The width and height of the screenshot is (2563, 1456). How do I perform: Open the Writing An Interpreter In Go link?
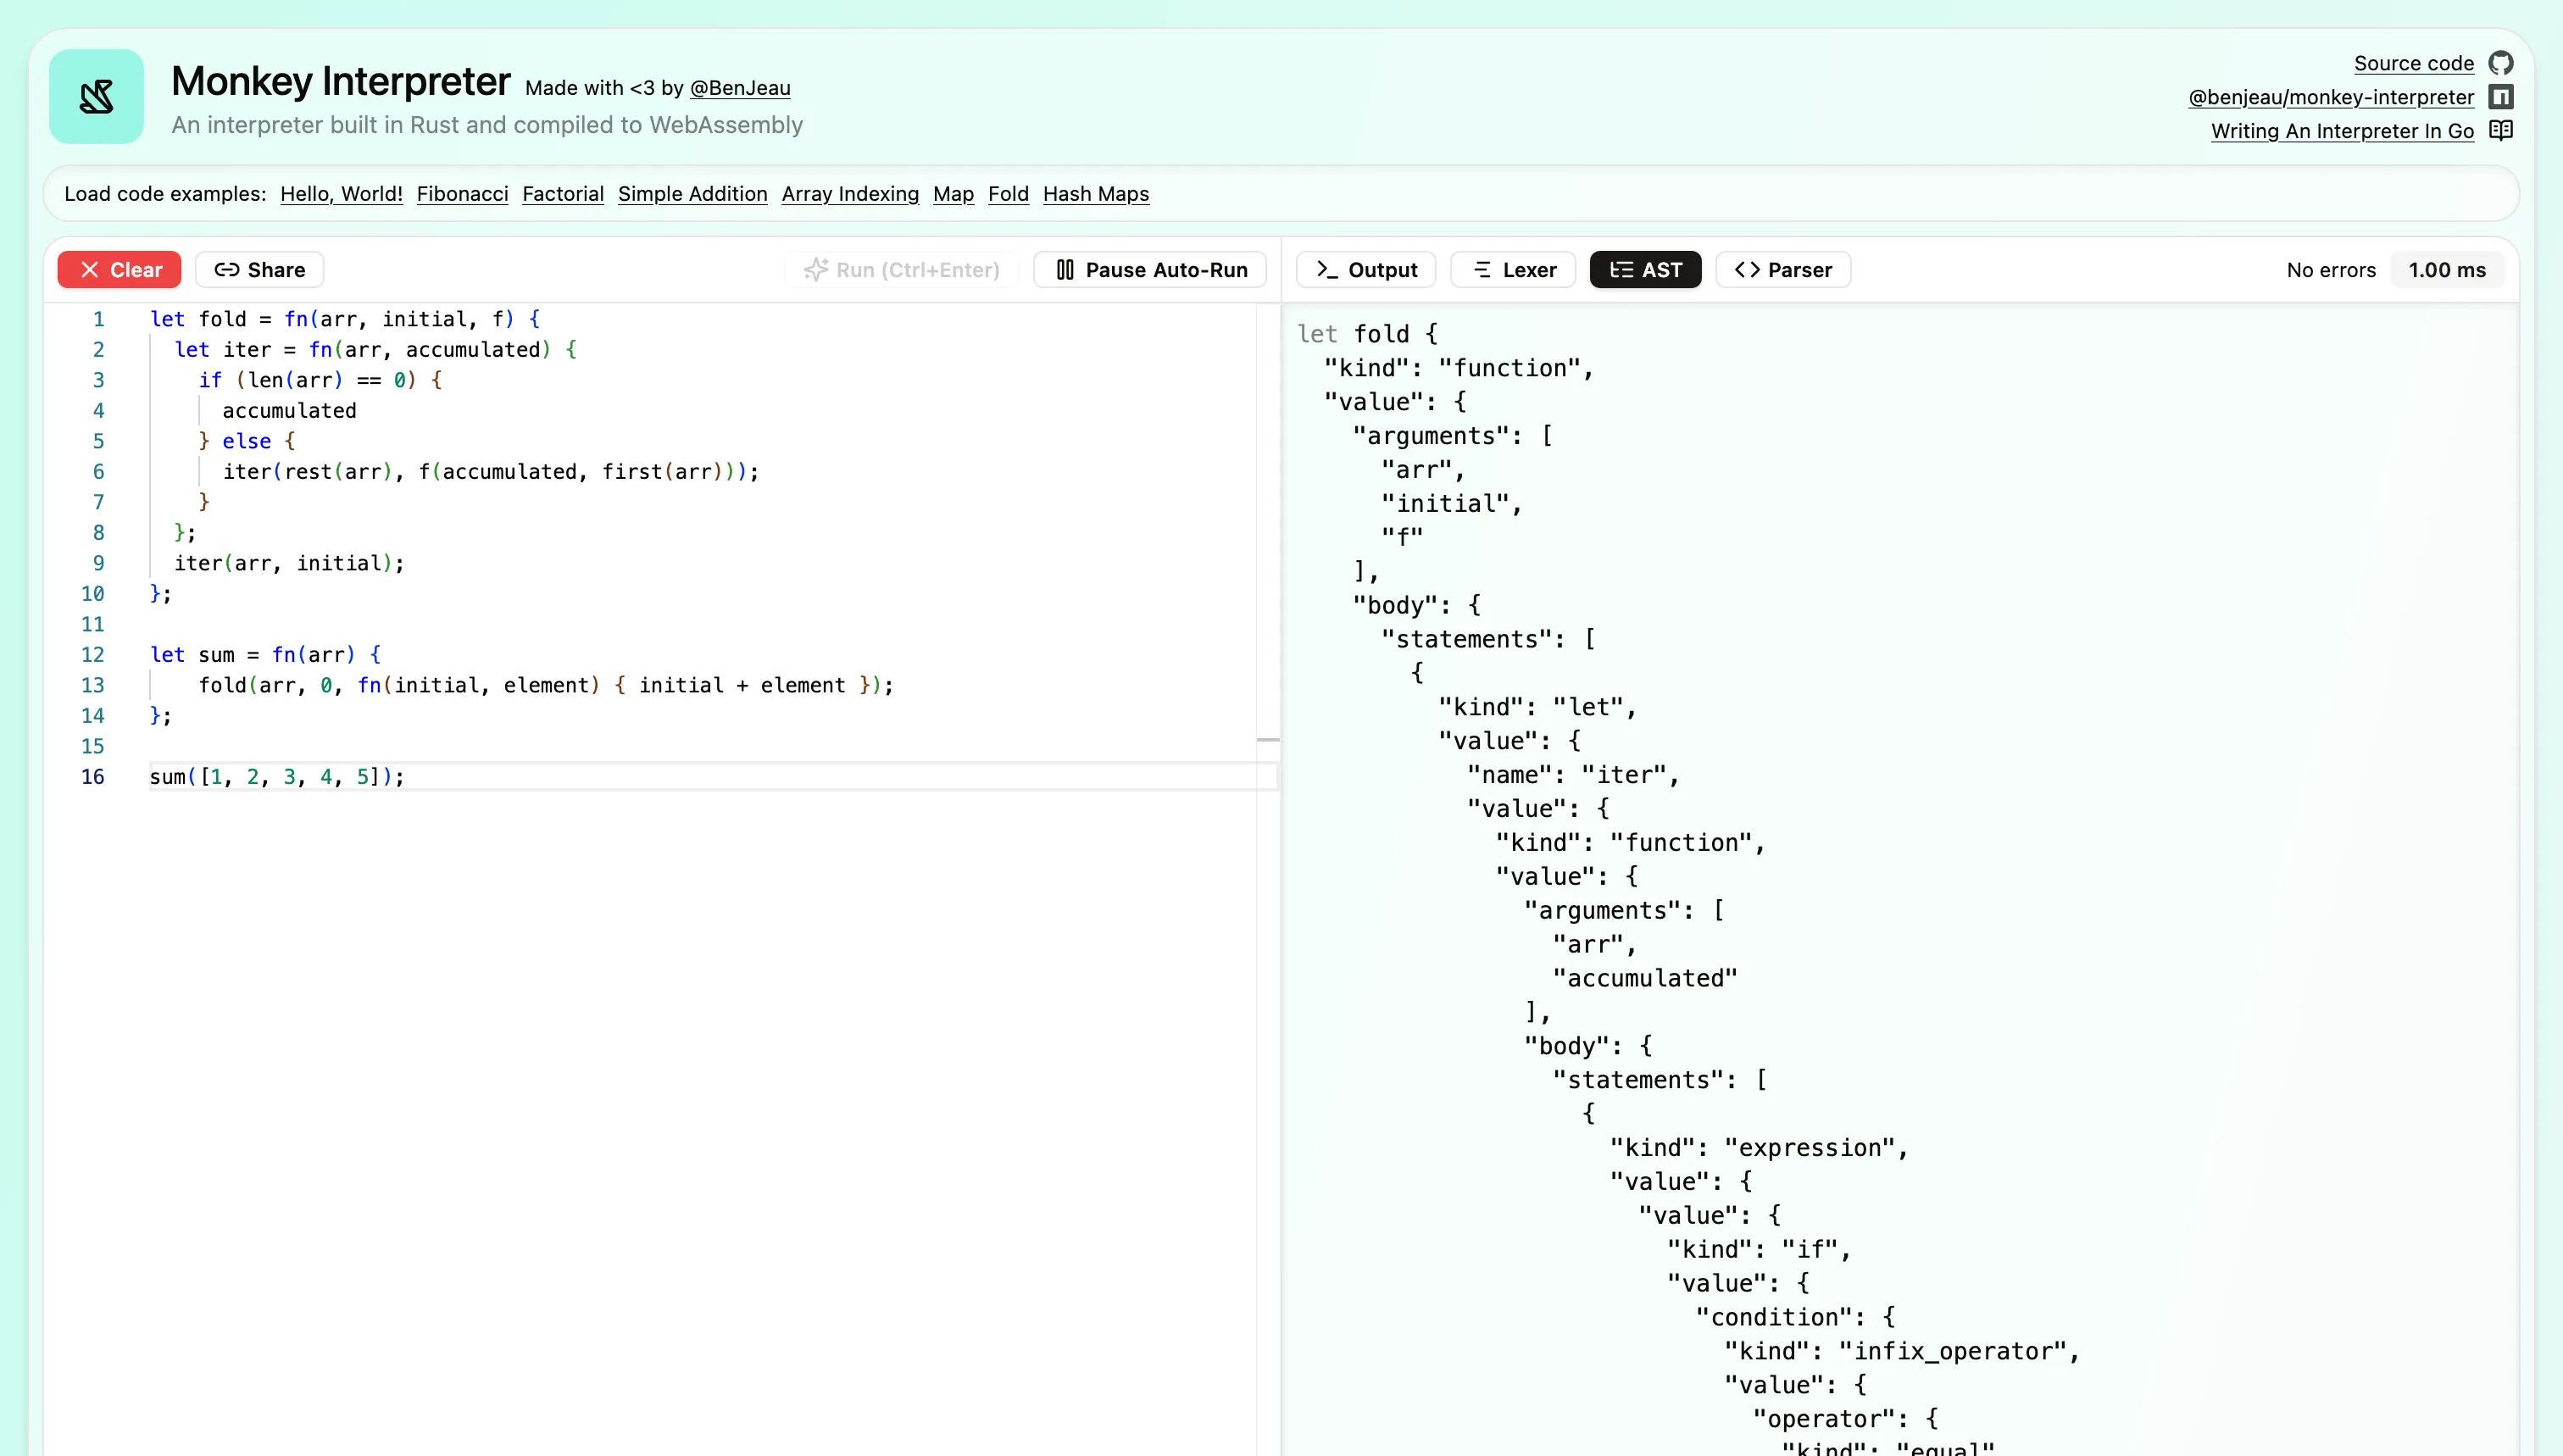click(2344, 130)
